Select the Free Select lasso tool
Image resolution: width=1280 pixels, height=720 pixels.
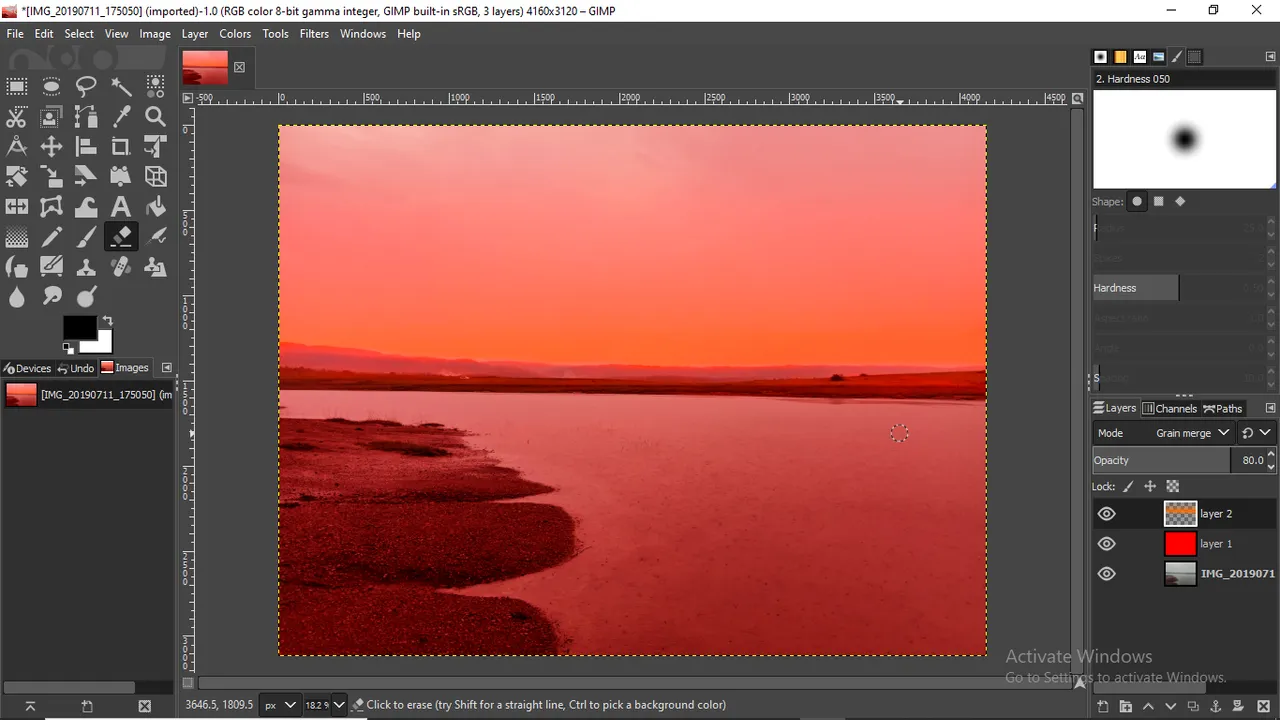(86, 87)
